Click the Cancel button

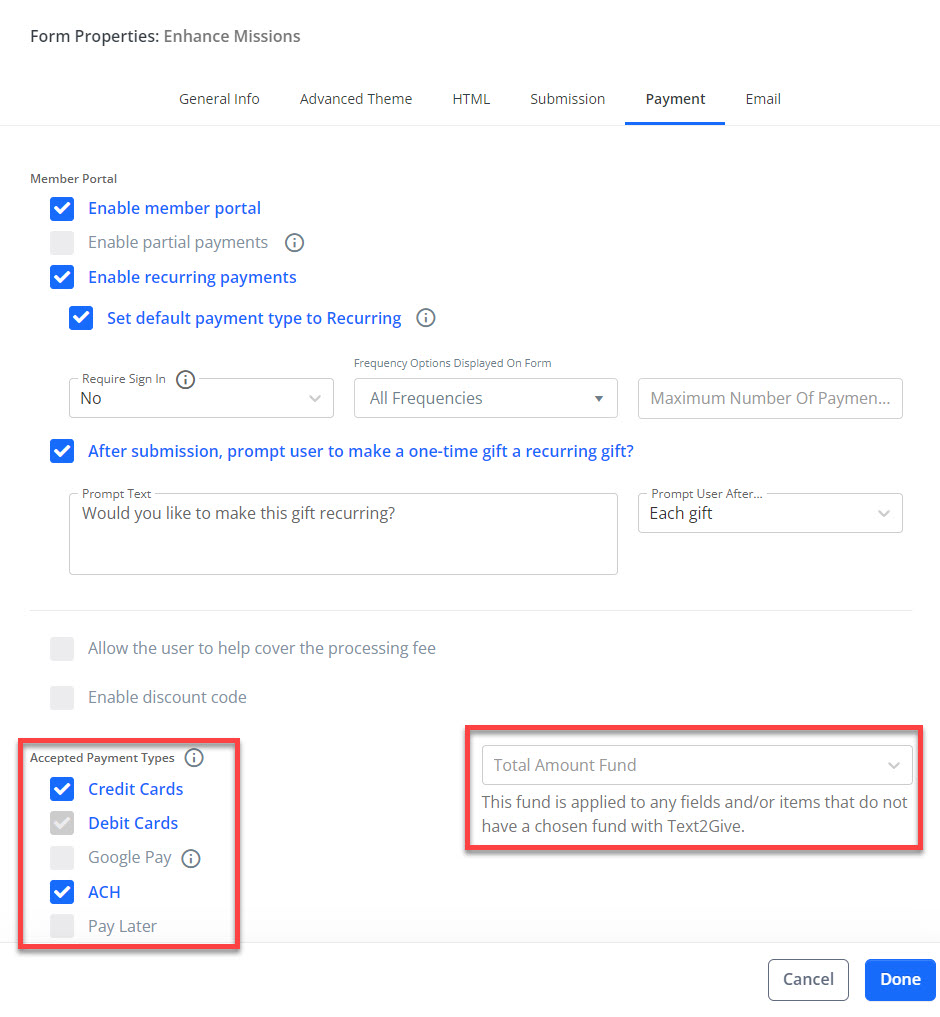click(808, 979)
